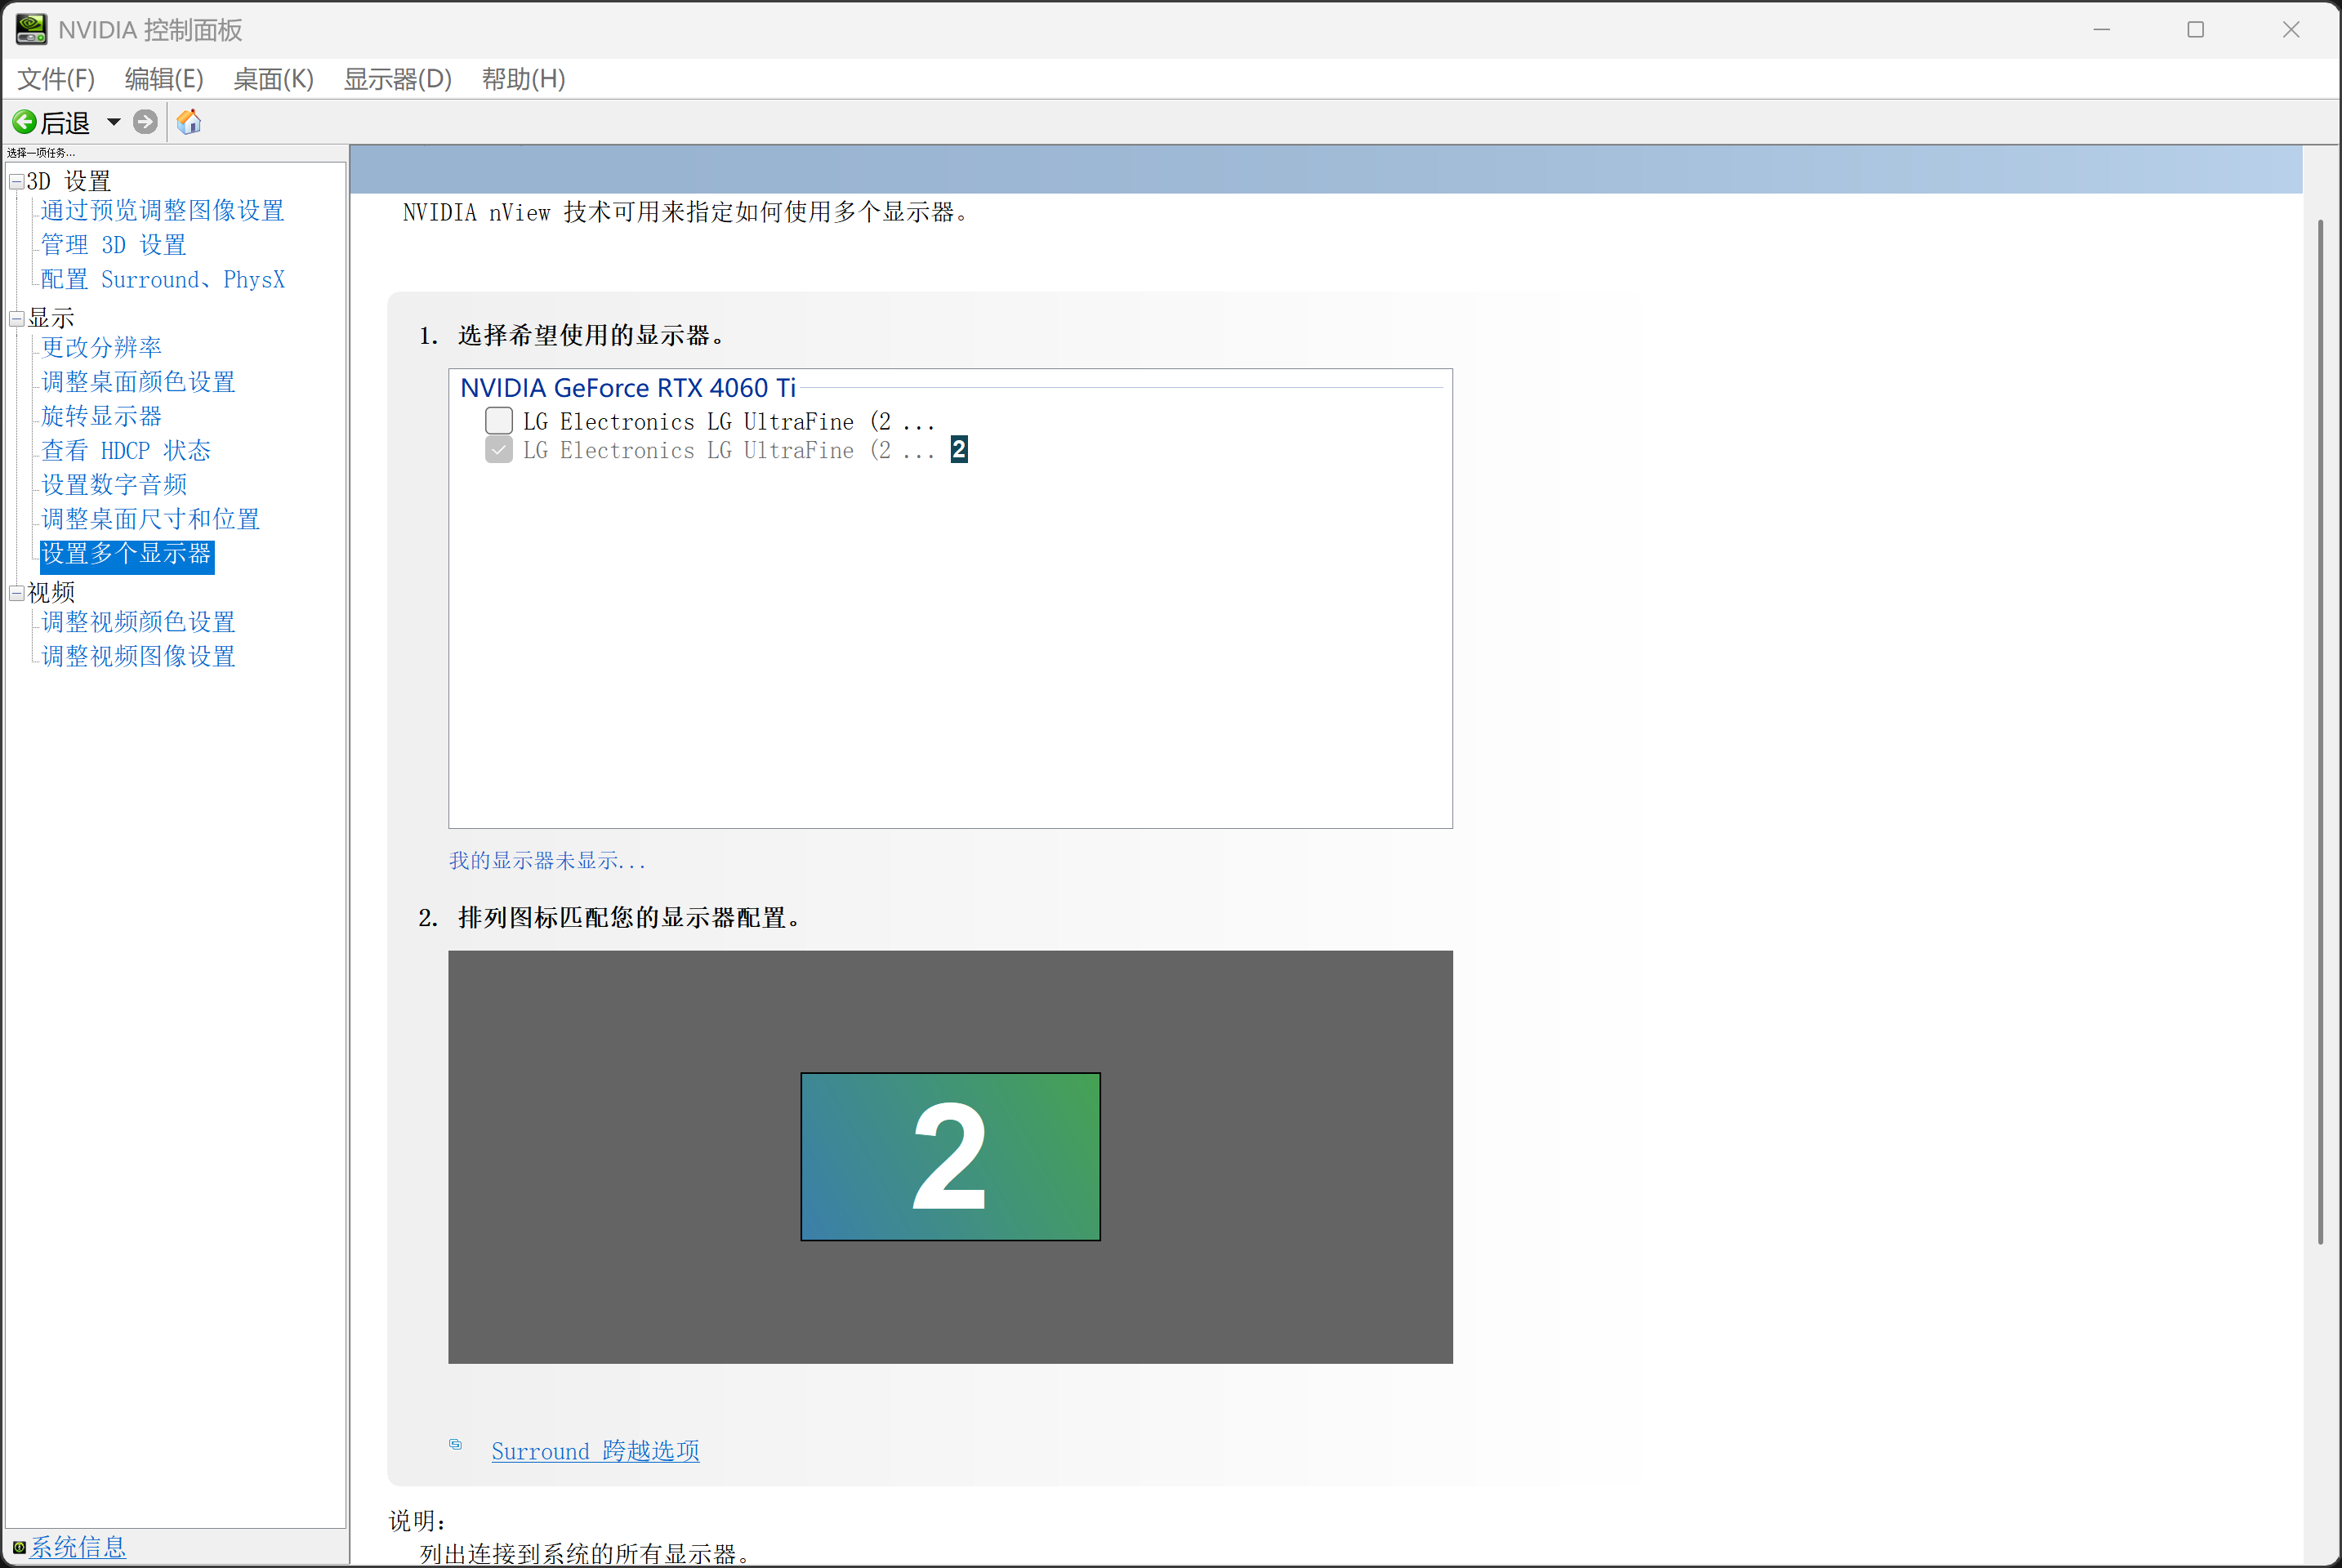
Task: Click the 视频 category label
Action: point(51,593)
